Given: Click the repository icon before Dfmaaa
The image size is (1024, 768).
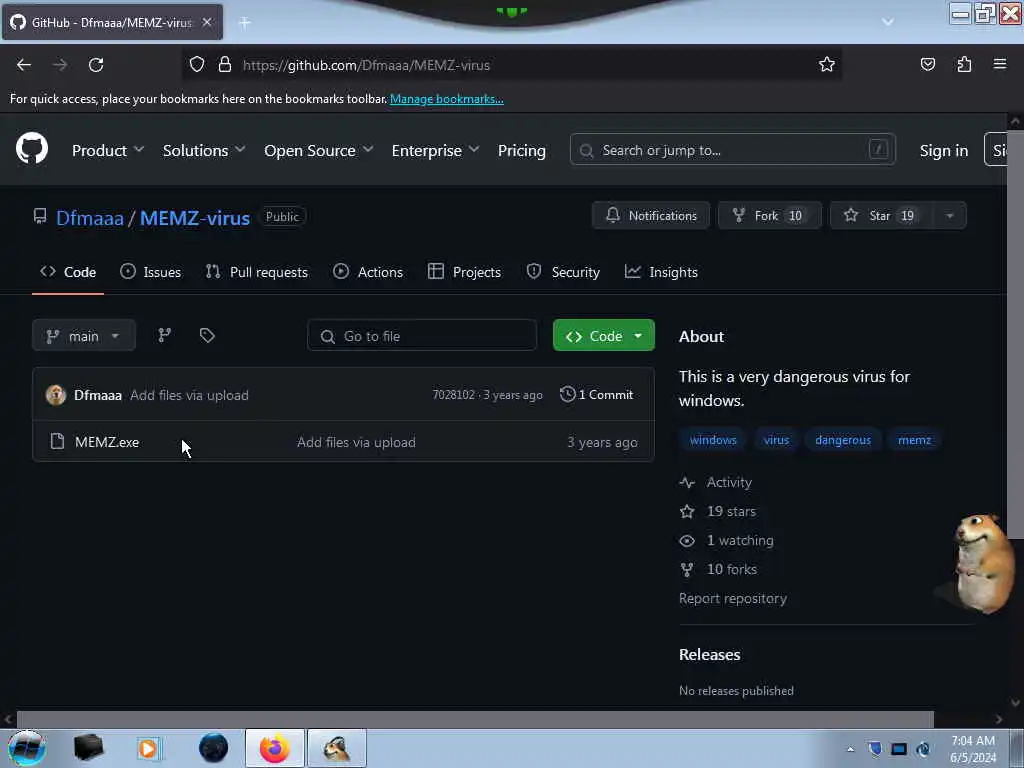Looking at the screenshot, I should (40, 216).
